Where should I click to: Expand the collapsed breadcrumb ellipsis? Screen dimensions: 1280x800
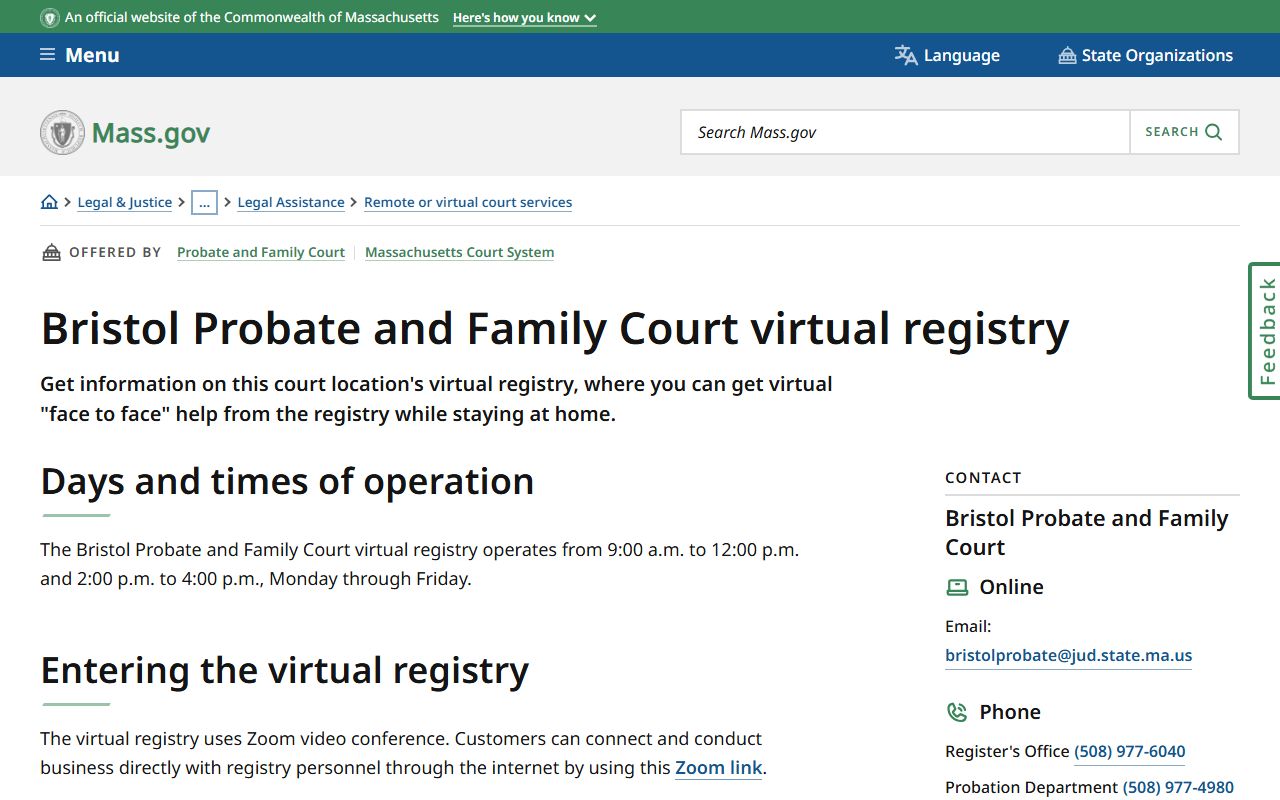point(204,202)
